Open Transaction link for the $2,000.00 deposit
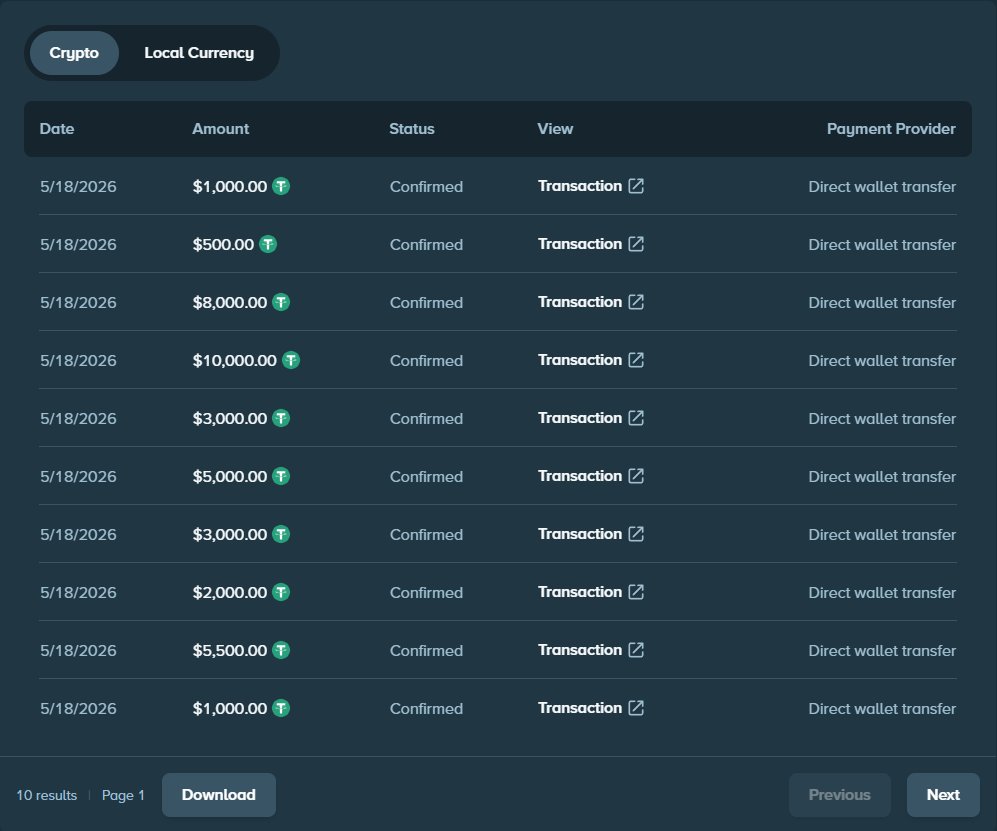 [x=591, y=592]
